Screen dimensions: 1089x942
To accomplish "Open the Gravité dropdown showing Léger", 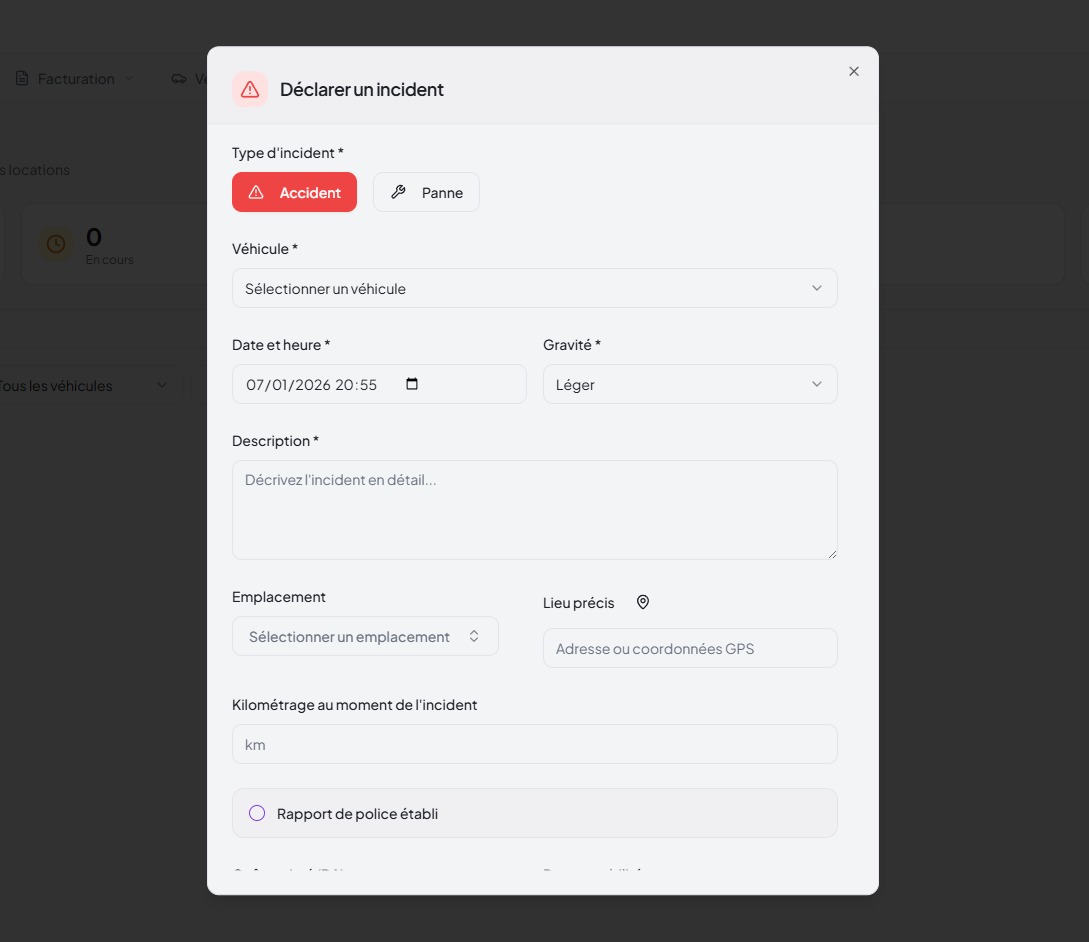I will coord(689,384).
